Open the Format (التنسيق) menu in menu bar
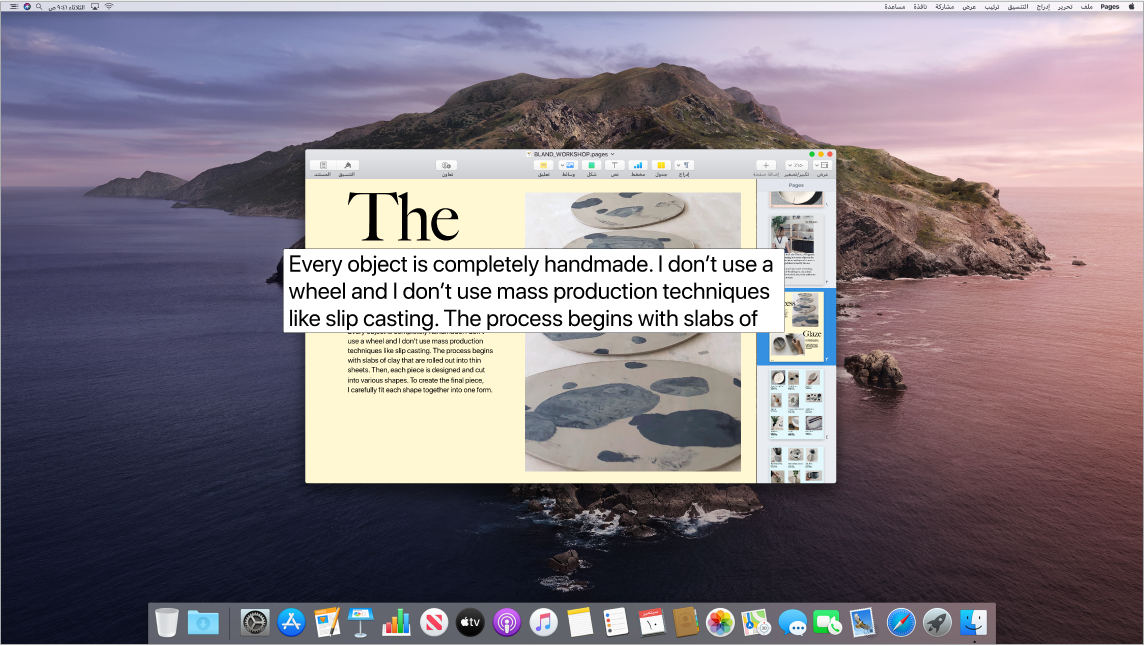 (x=1016, y=6)
